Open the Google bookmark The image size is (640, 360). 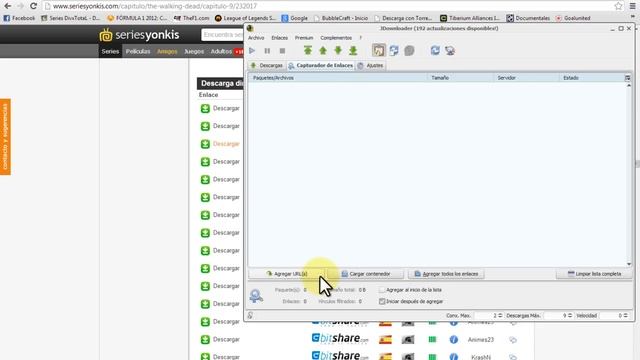pos(295,18)
